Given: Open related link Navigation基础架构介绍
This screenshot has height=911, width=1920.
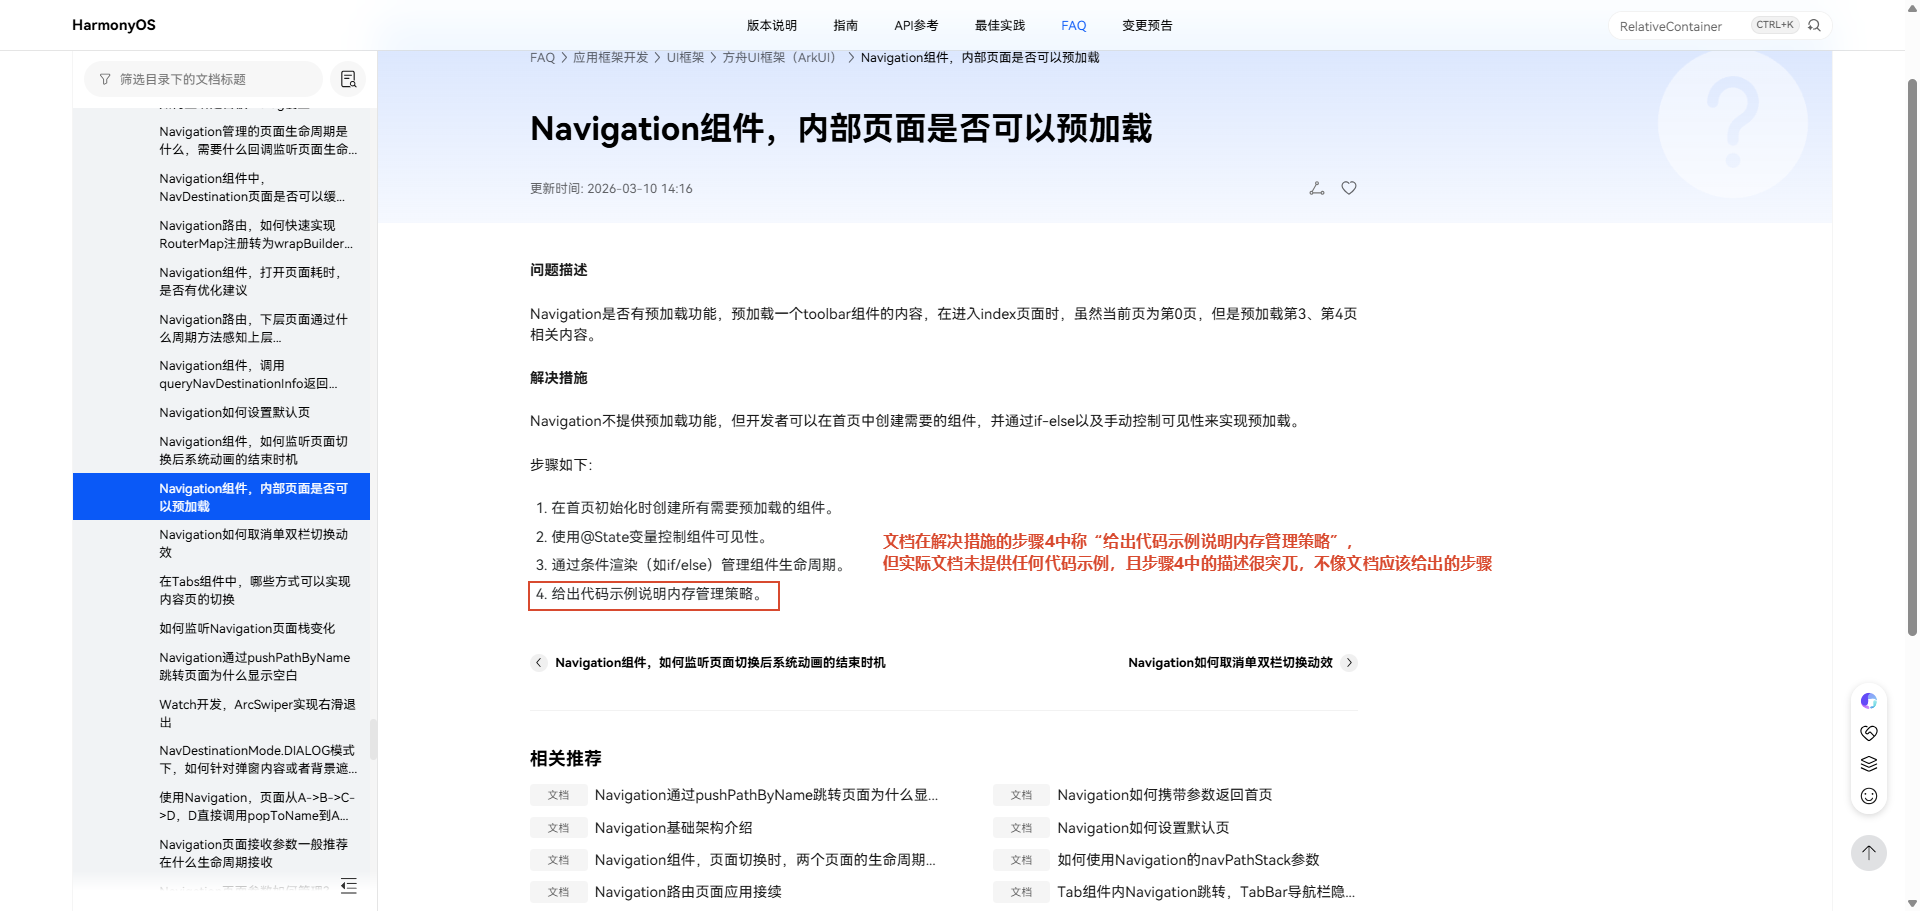Looking at the screenshot, I should pos(674,828).
